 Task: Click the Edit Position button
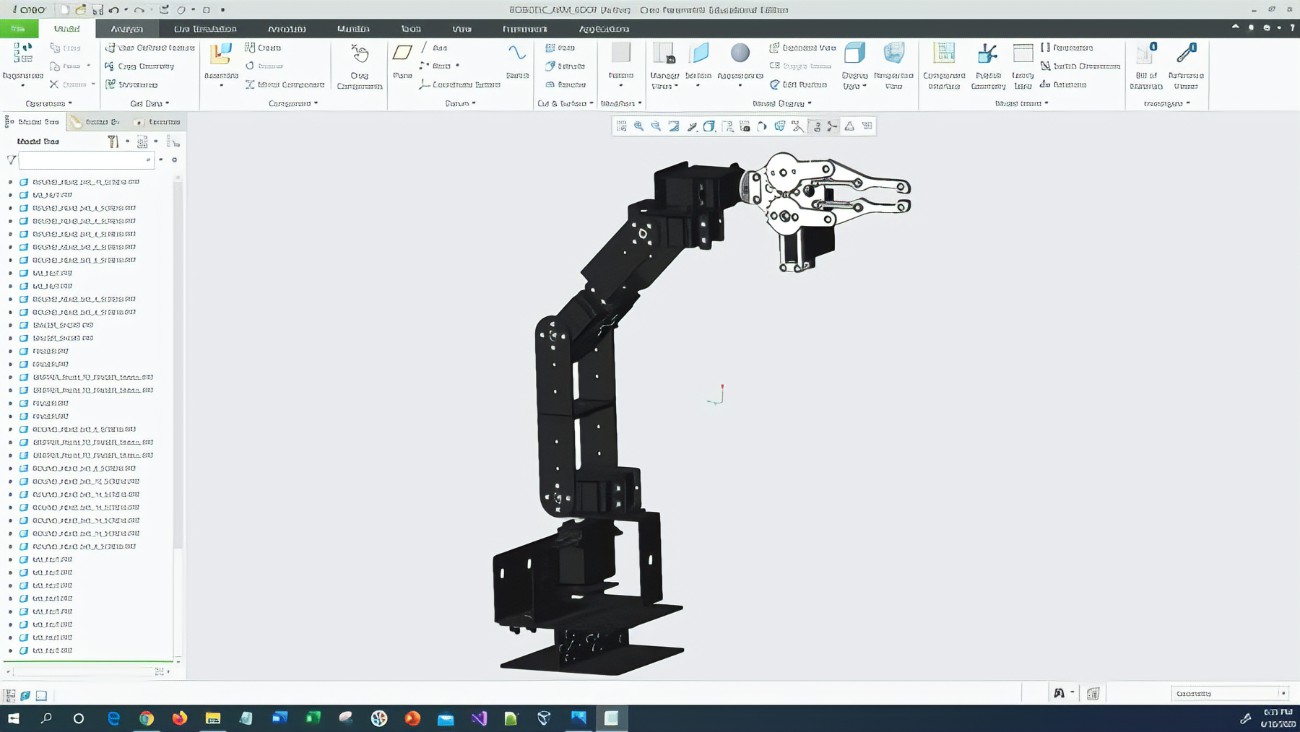pos(799,85)
